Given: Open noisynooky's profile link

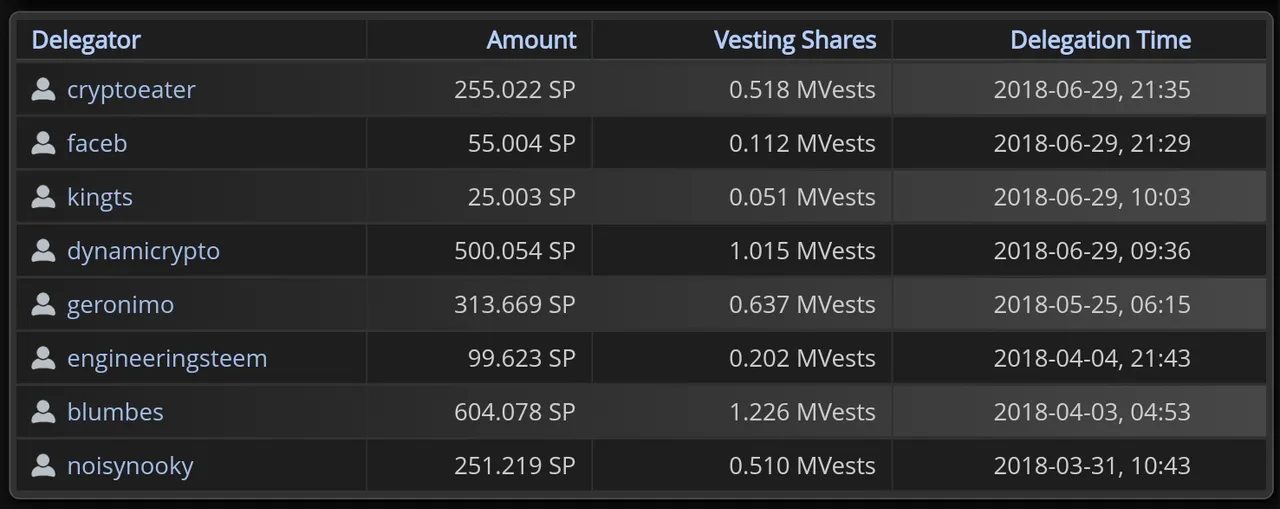Looking at the screenshot, I should pos(130,466).
